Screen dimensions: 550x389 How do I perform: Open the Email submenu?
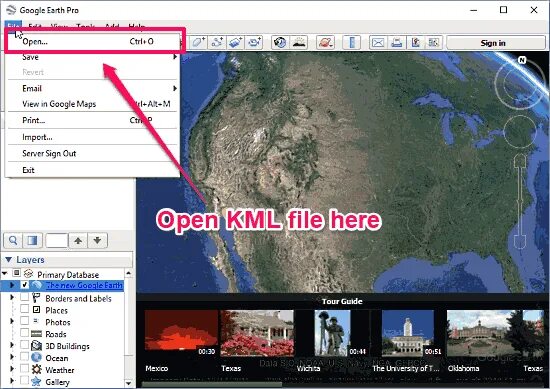tap(93, 88)
